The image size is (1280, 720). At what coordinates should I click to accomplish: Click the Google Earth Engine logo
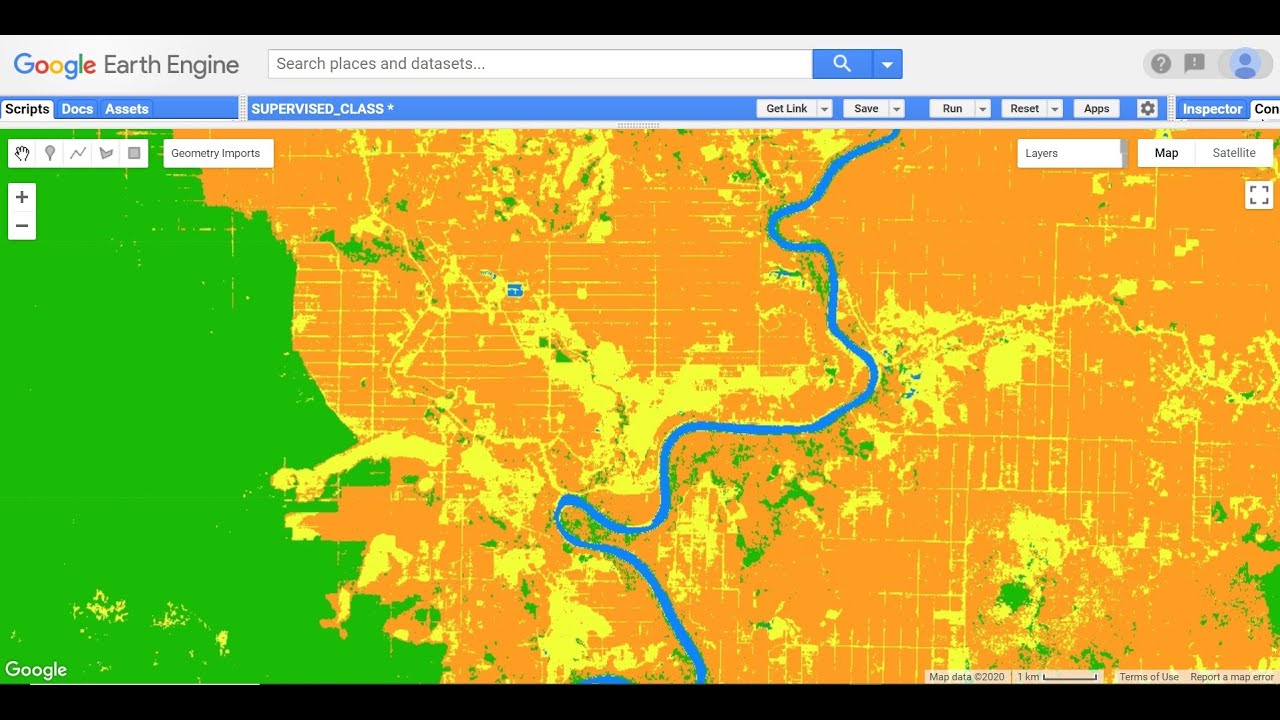click(x=126, y=65)
